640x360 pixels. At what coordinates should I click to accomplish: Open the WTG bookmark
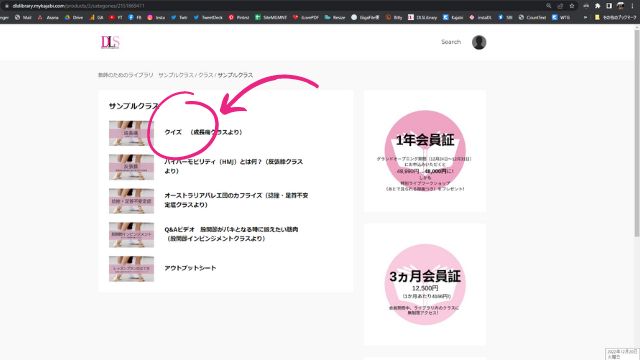click(561, 18)
